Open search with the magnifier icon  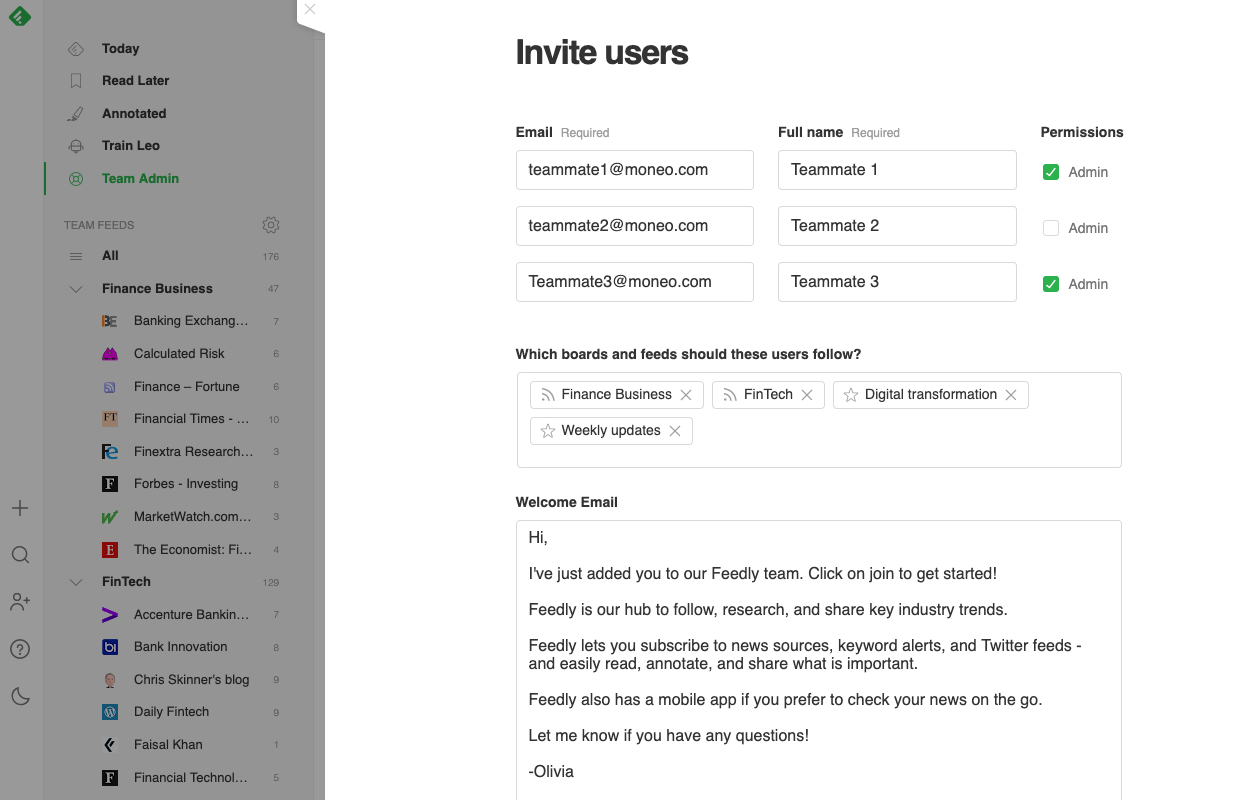coord(20,555)
